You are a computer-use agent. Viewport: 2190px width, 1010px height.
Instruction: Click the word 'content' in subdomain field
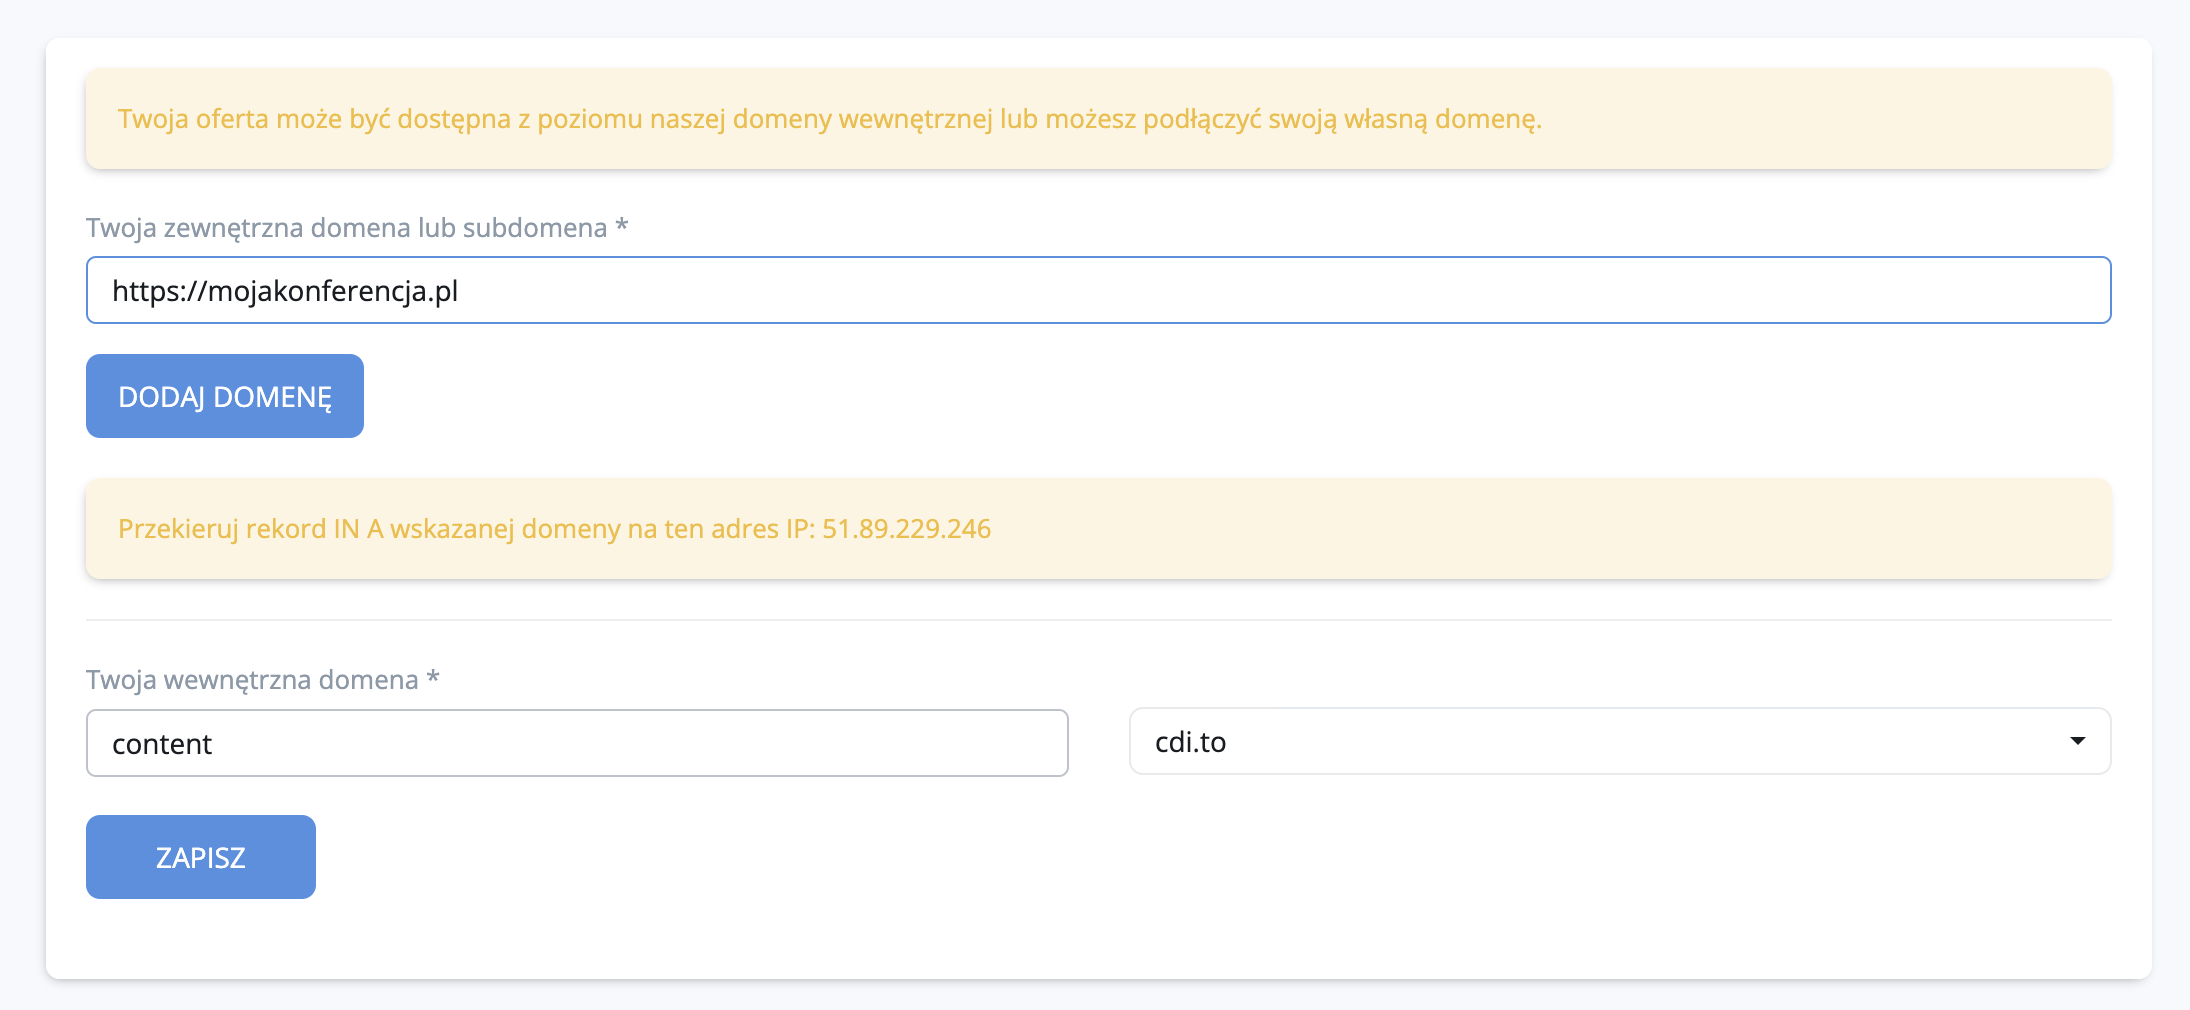[x=162, y=744]
